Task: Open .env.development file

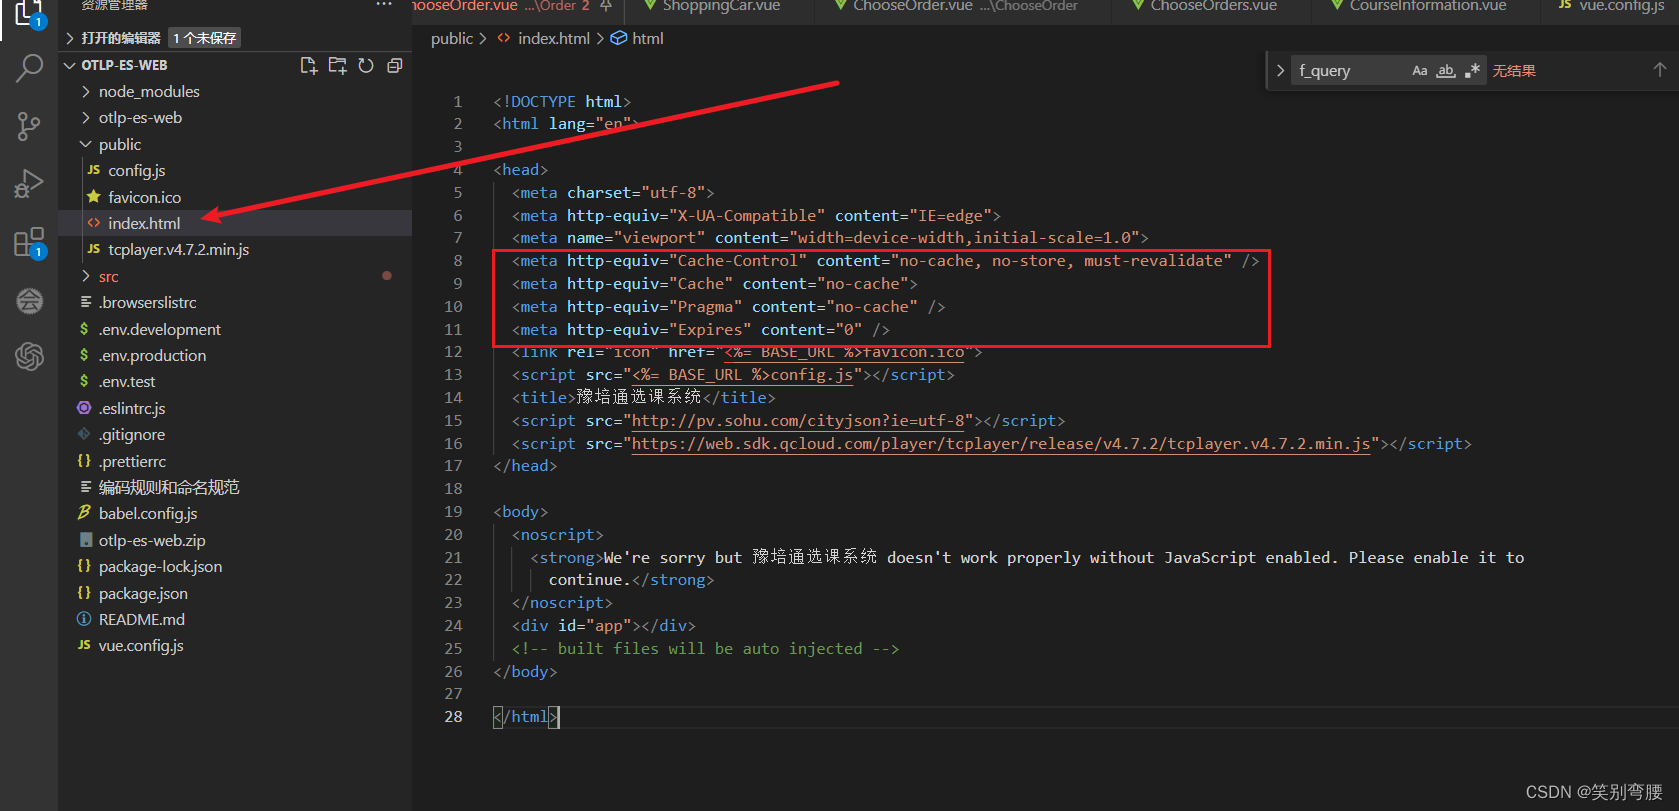Action: [x=235, y=329]
